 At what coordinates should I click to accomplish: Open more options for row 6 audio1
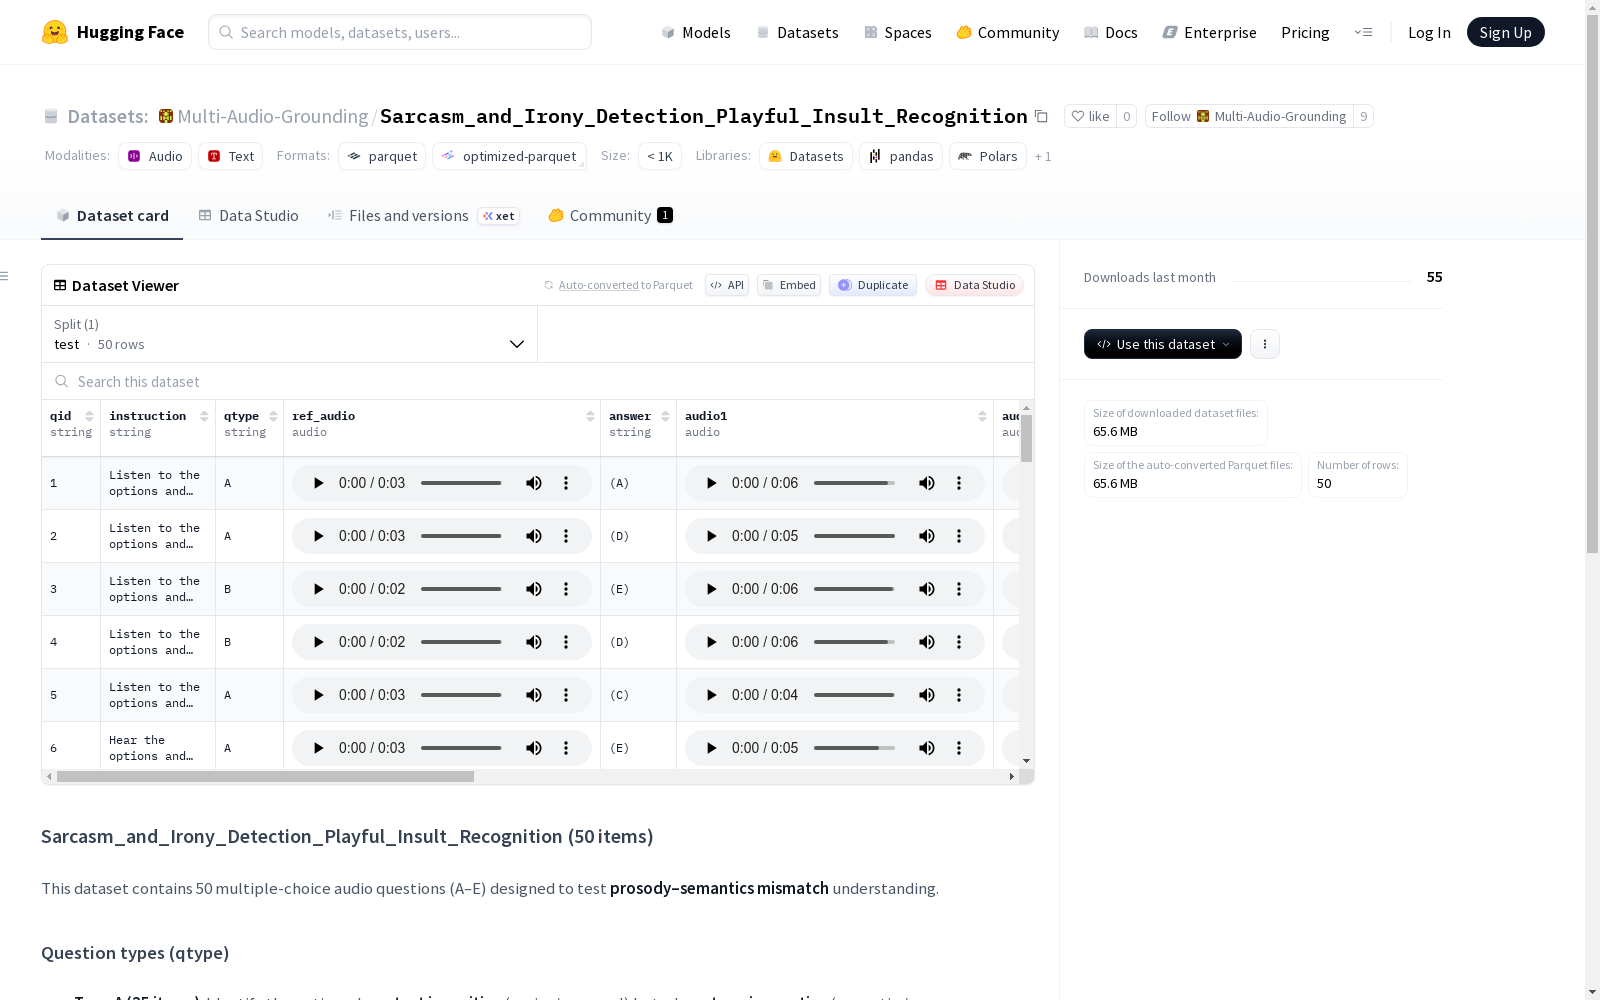tap(959, 748)
